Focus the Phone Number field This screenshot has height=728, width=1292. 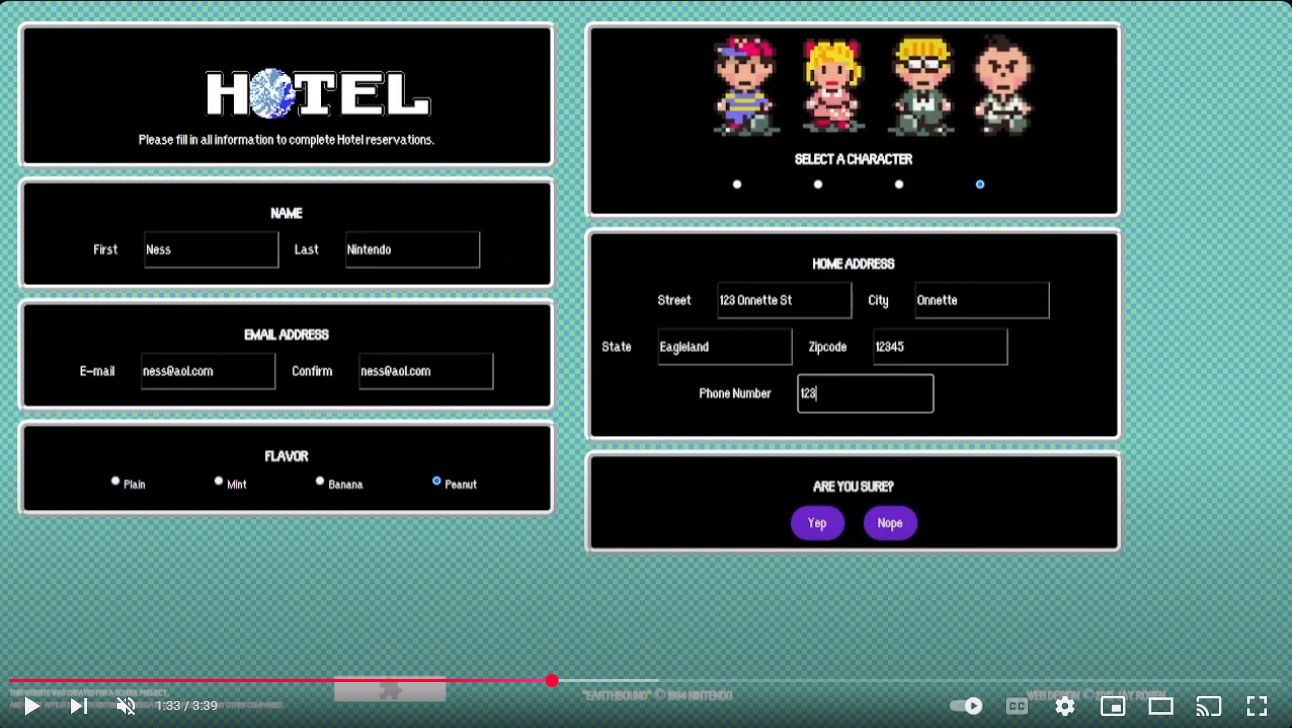(866, 394)
